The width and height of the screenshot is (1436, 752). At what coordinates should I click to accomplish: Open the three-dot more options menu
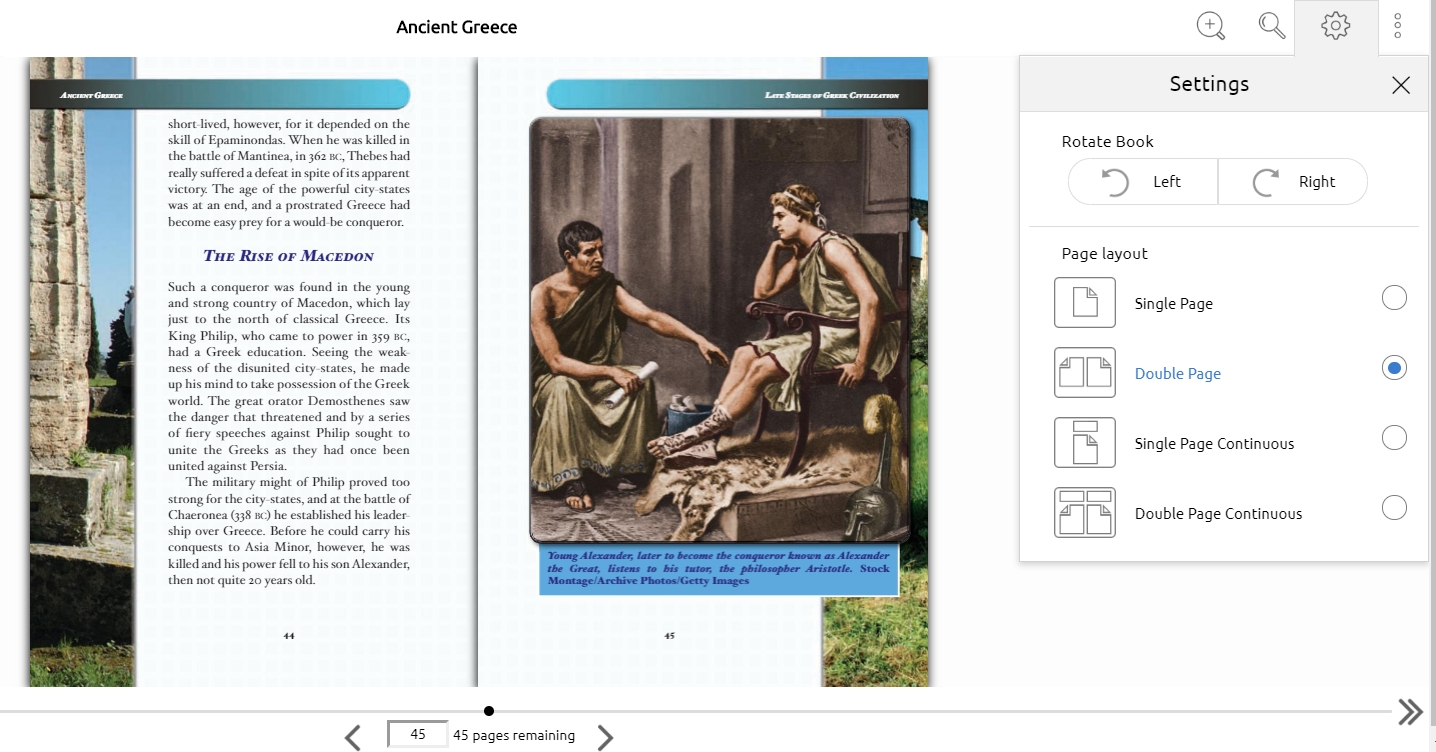pos(1398,27)
